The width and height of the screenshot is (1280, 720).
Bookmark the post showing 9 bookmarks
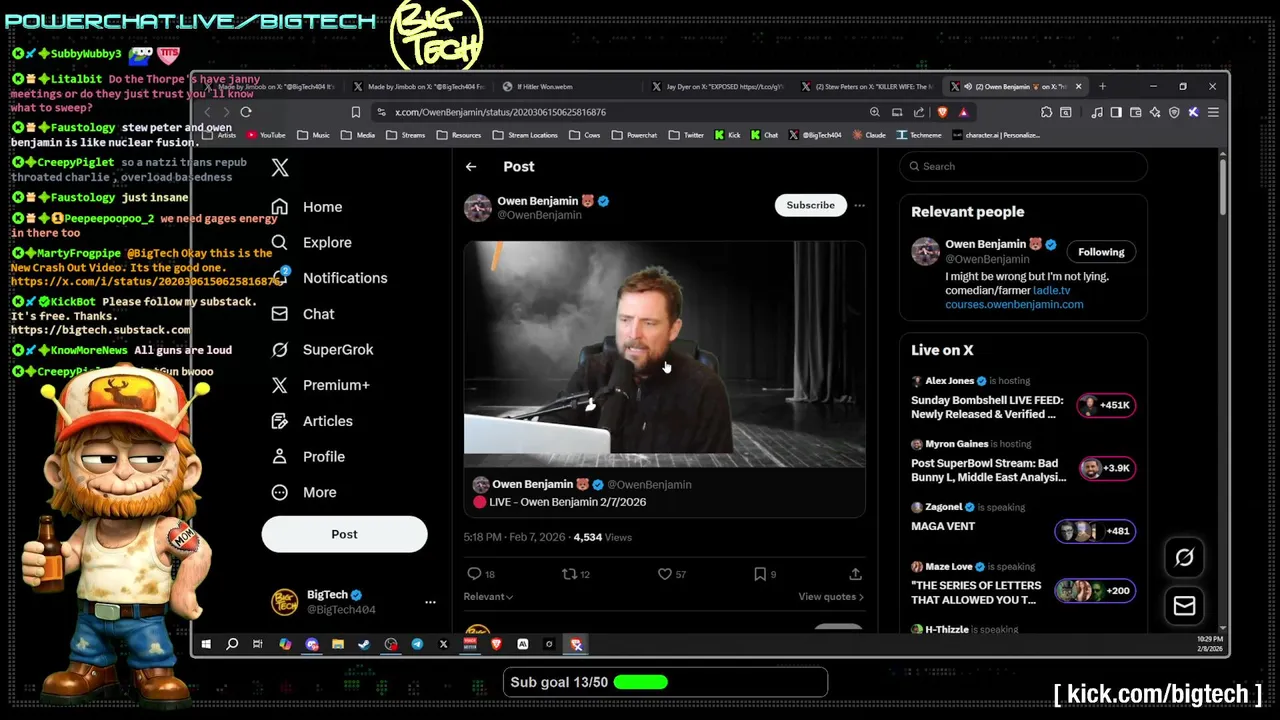[x=760, y=574]
